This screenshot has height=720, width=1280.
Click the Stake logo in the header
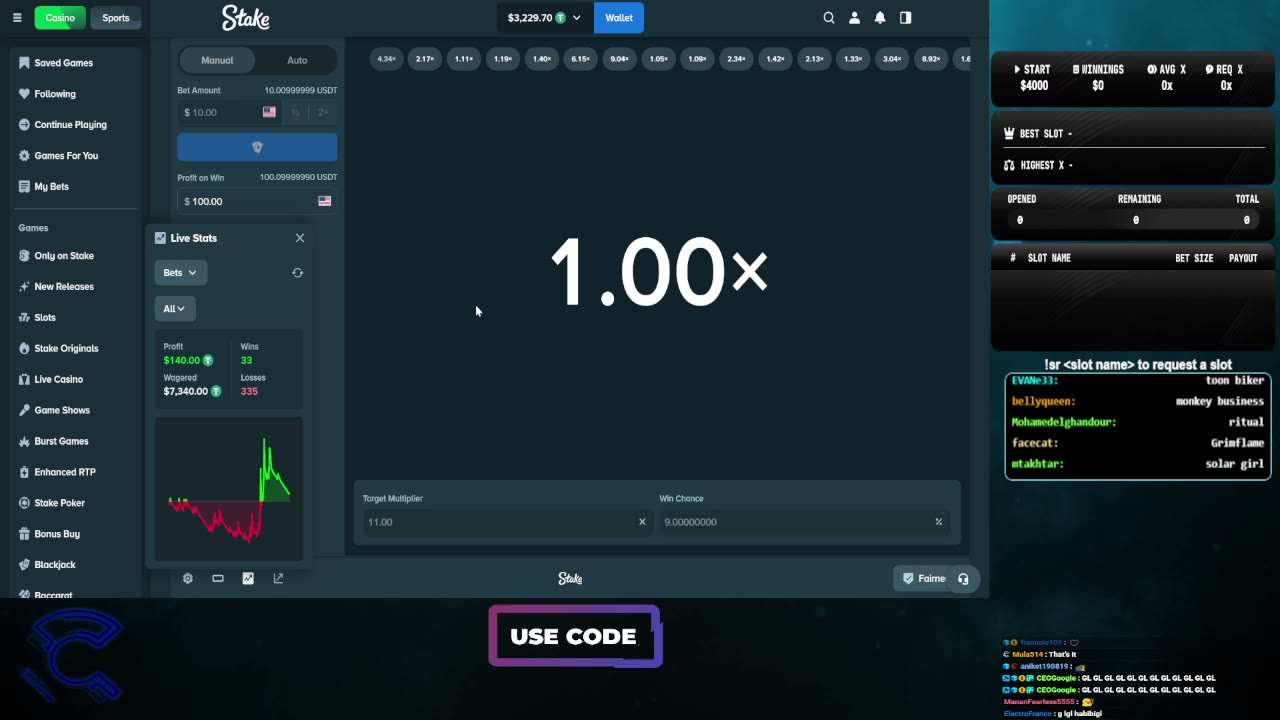[x=245, y=17]
